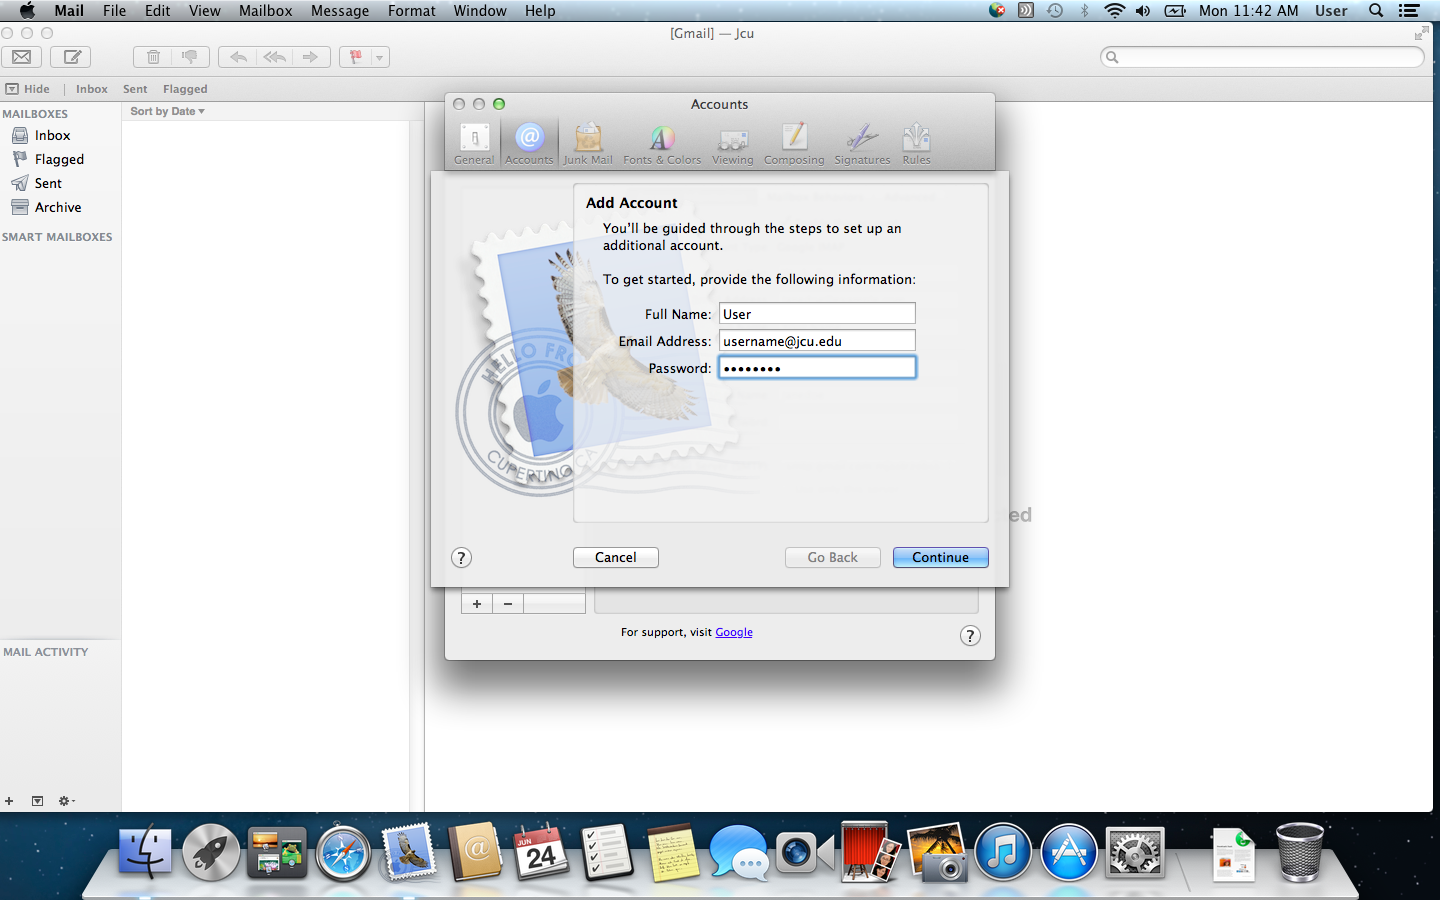1440x900 pixels.
Task: Click the Reply arrow toolbar icon
Action: (x=238, y=57)
